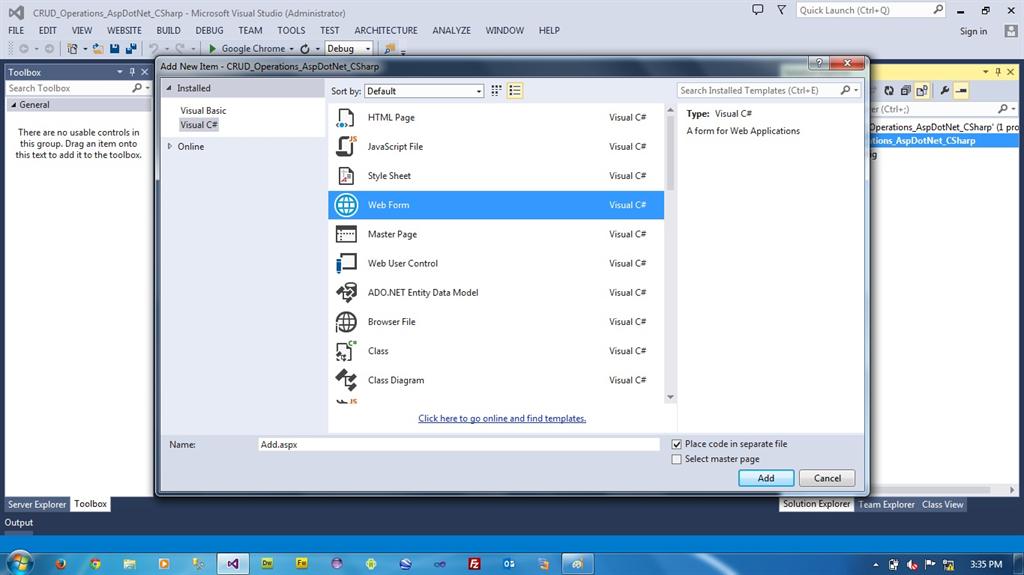Toggle Solution Explorer Show All Files icon
The width and height of the screenshot is (1024, 575).
pyautogui.click(x=922, y=91)
